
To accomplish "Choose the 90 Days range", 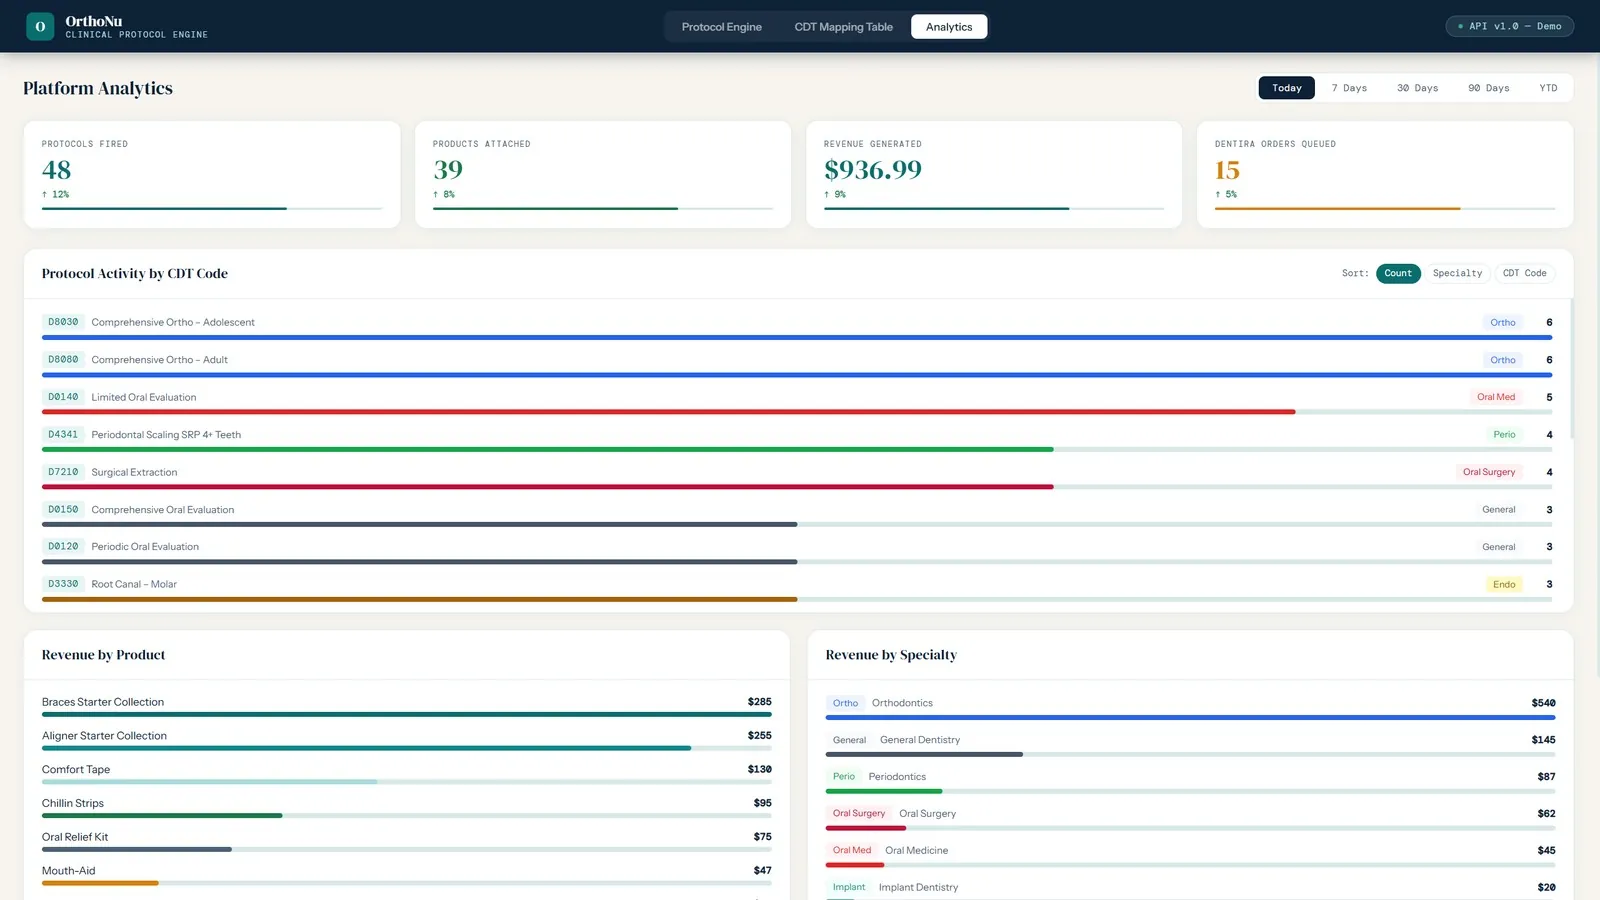I will pos(1488,88).
